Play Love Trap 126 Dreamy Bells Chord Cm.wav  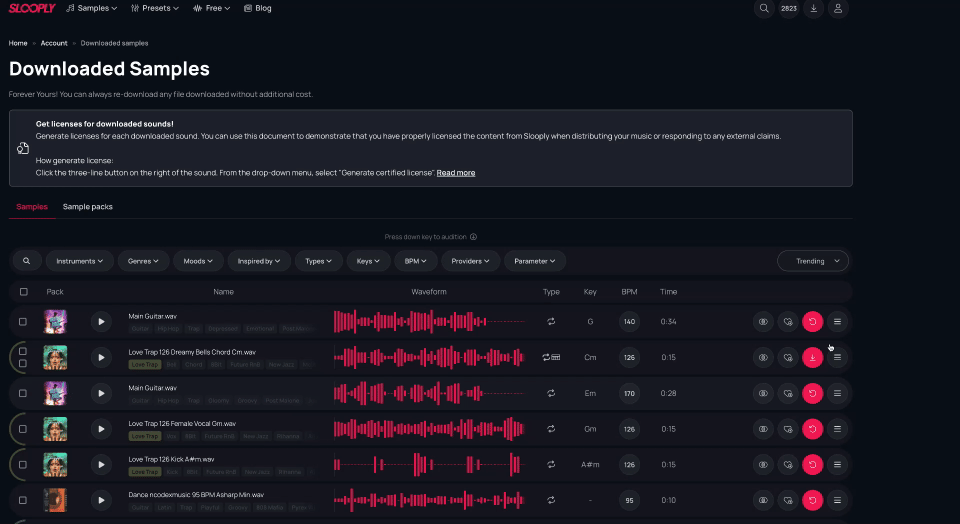click(x=101, y=357)
